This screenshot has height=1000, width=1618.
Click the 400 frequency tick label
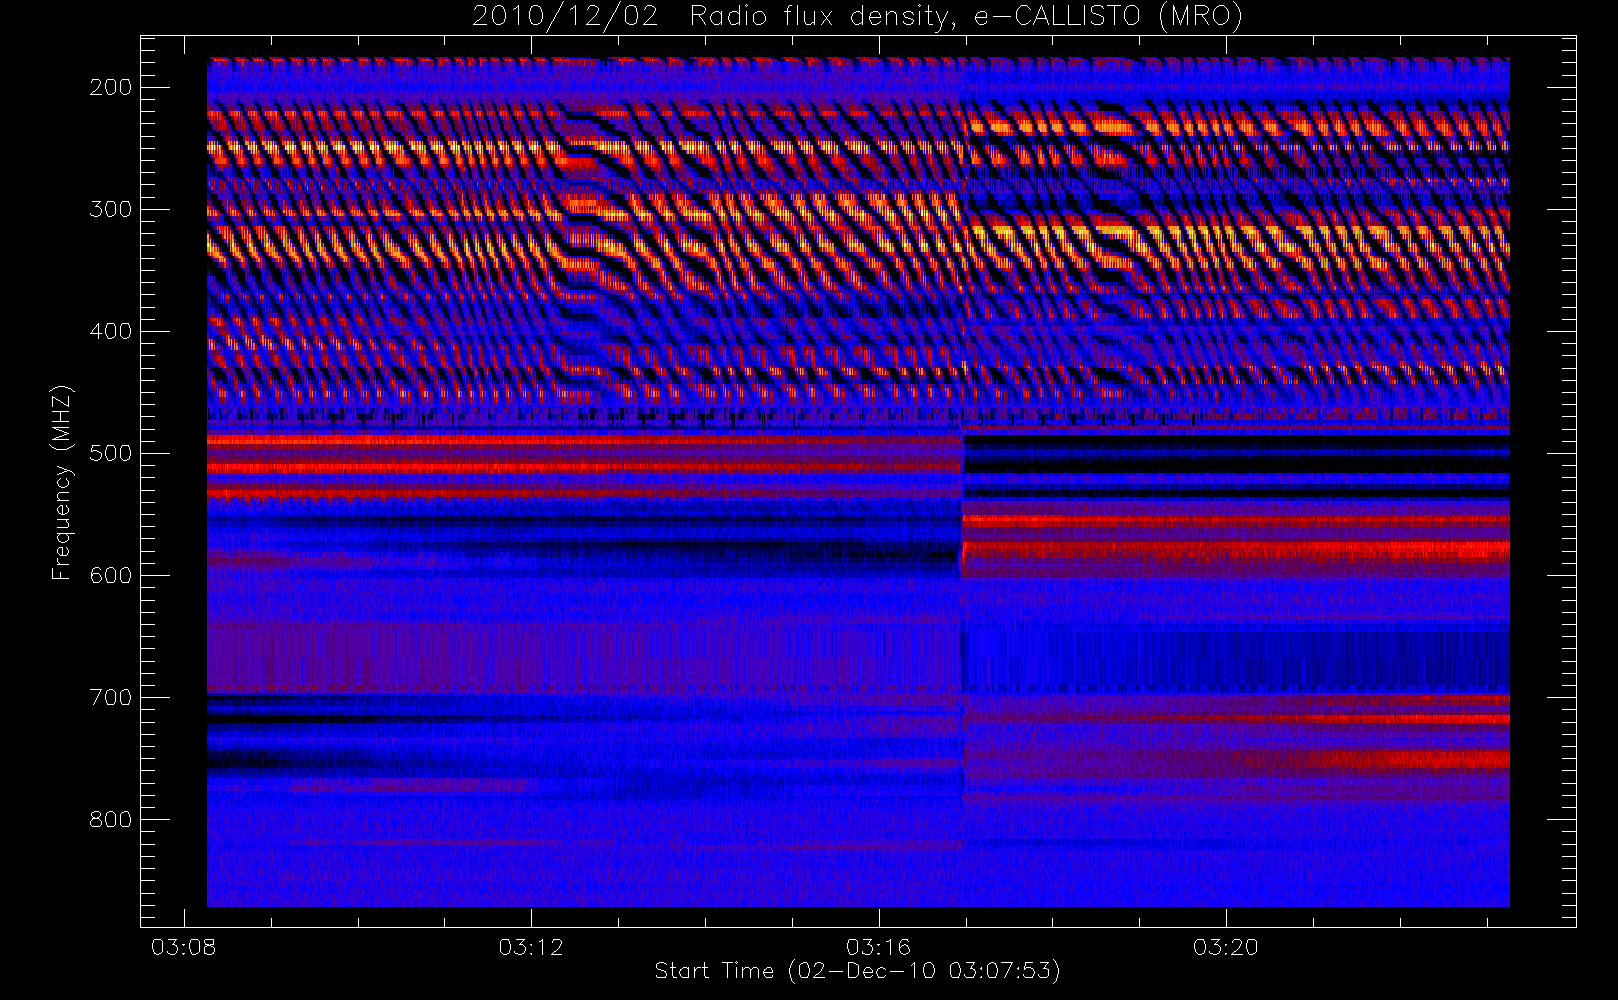click(111, 331)
